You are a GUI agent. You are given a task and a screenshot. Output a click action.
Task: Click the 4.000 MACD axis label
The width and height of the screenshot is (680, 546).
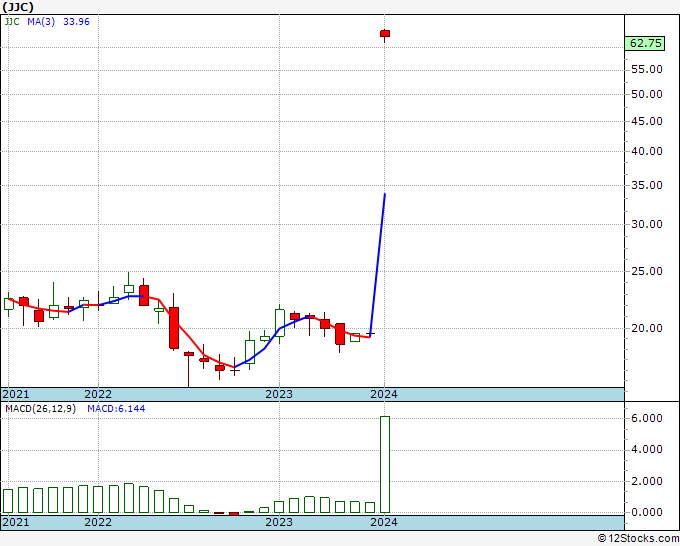tap(647, 450)
